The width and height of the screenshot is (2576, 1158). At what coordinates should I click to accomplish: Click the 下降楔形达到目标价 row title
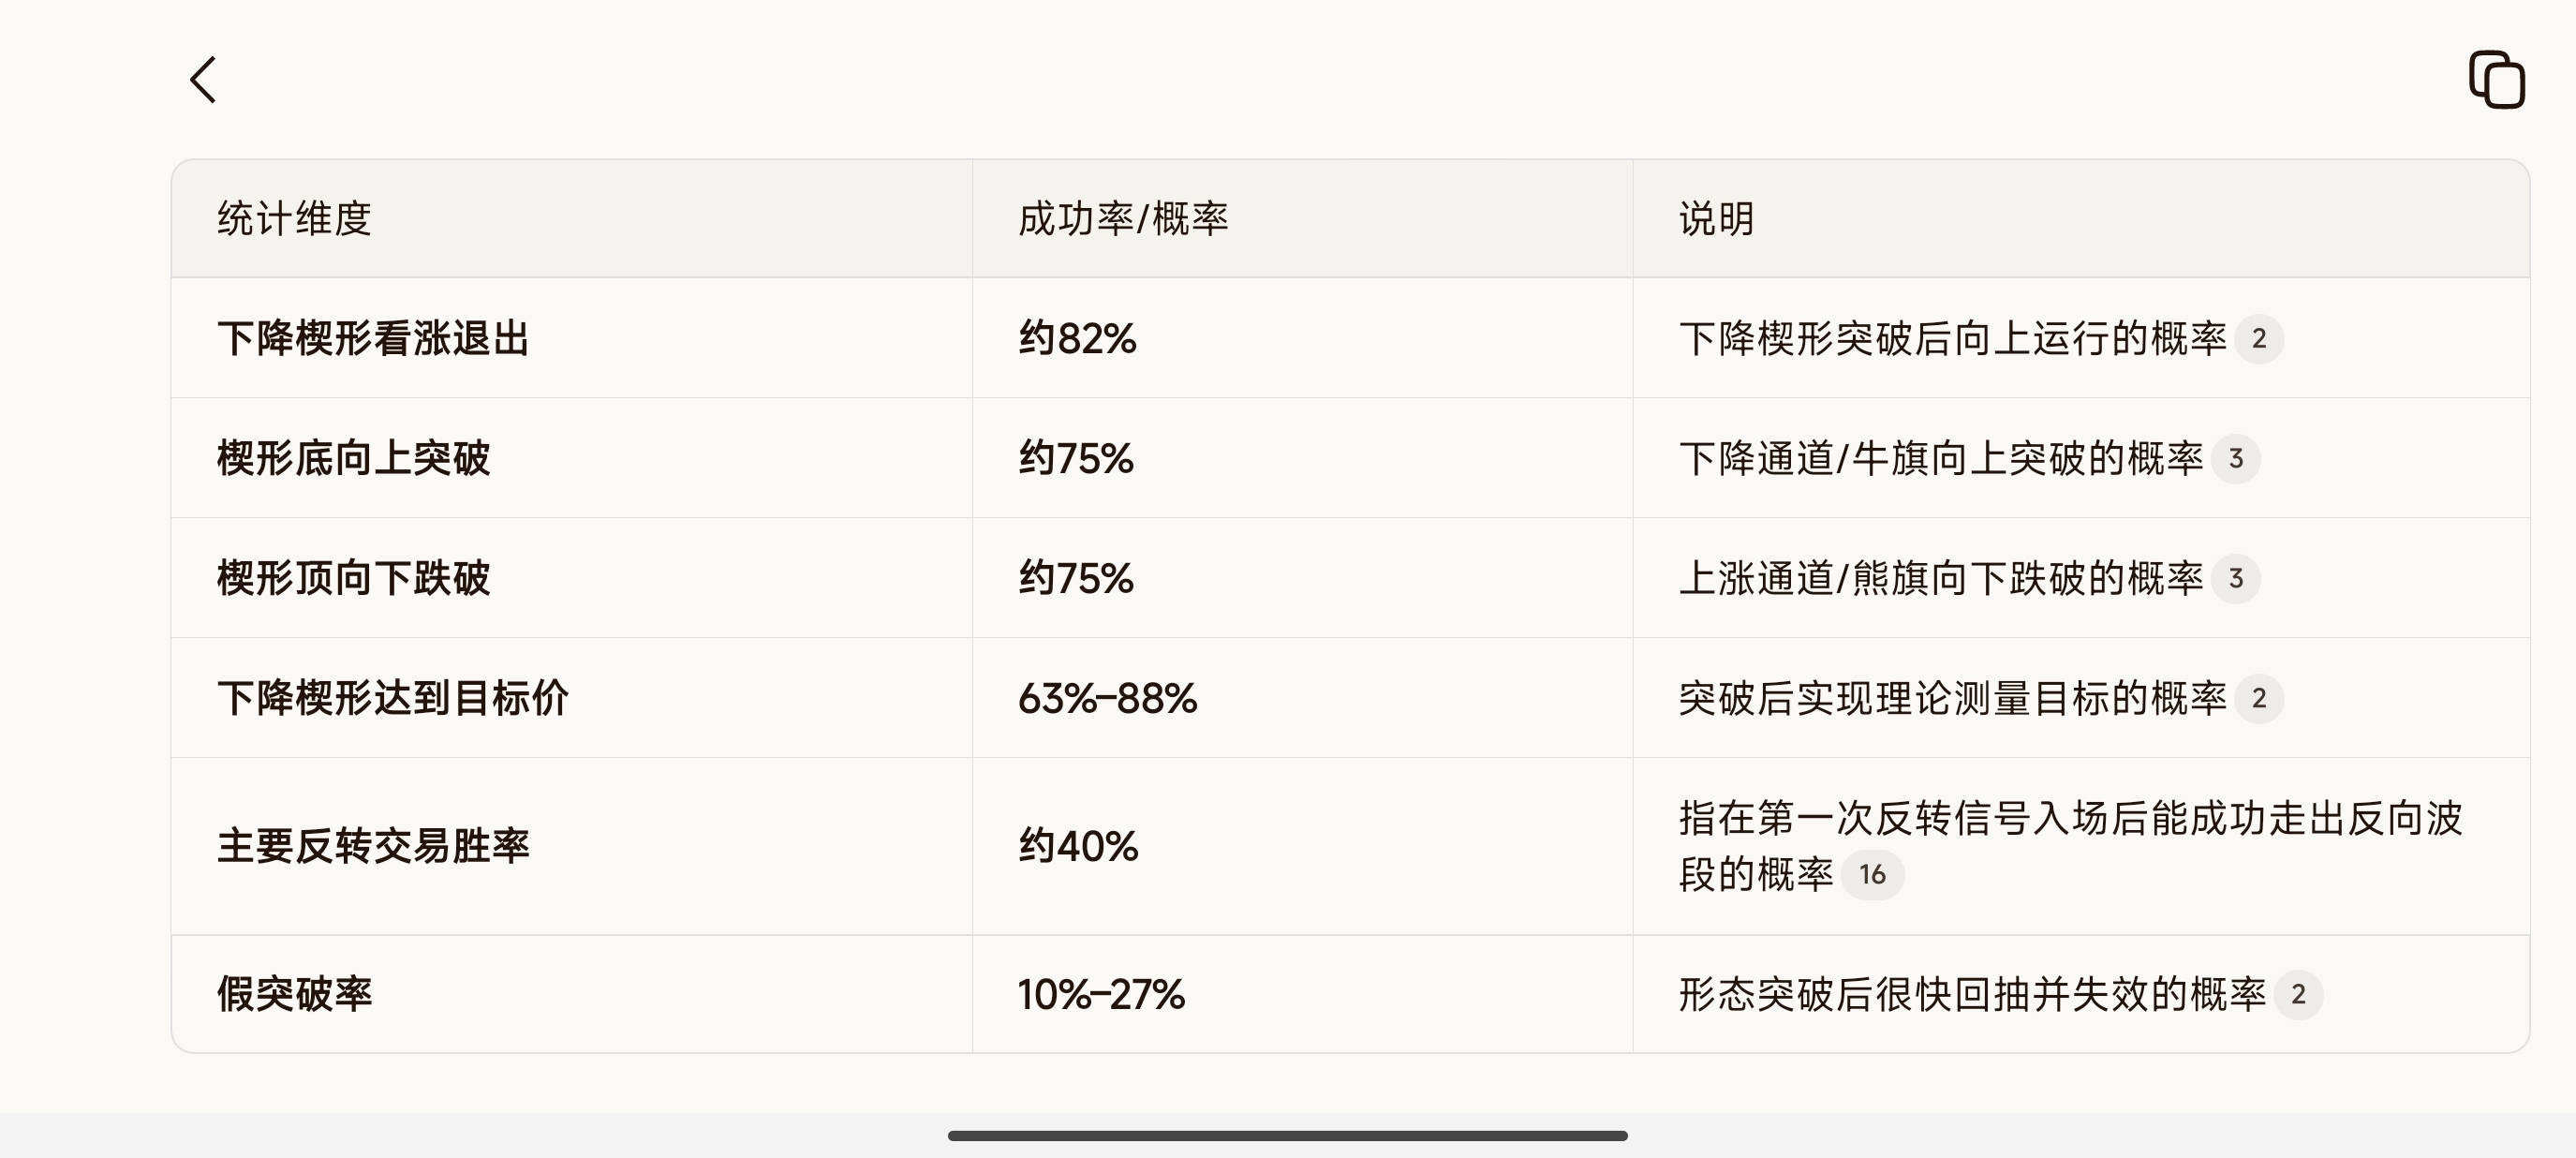[393, 698]
